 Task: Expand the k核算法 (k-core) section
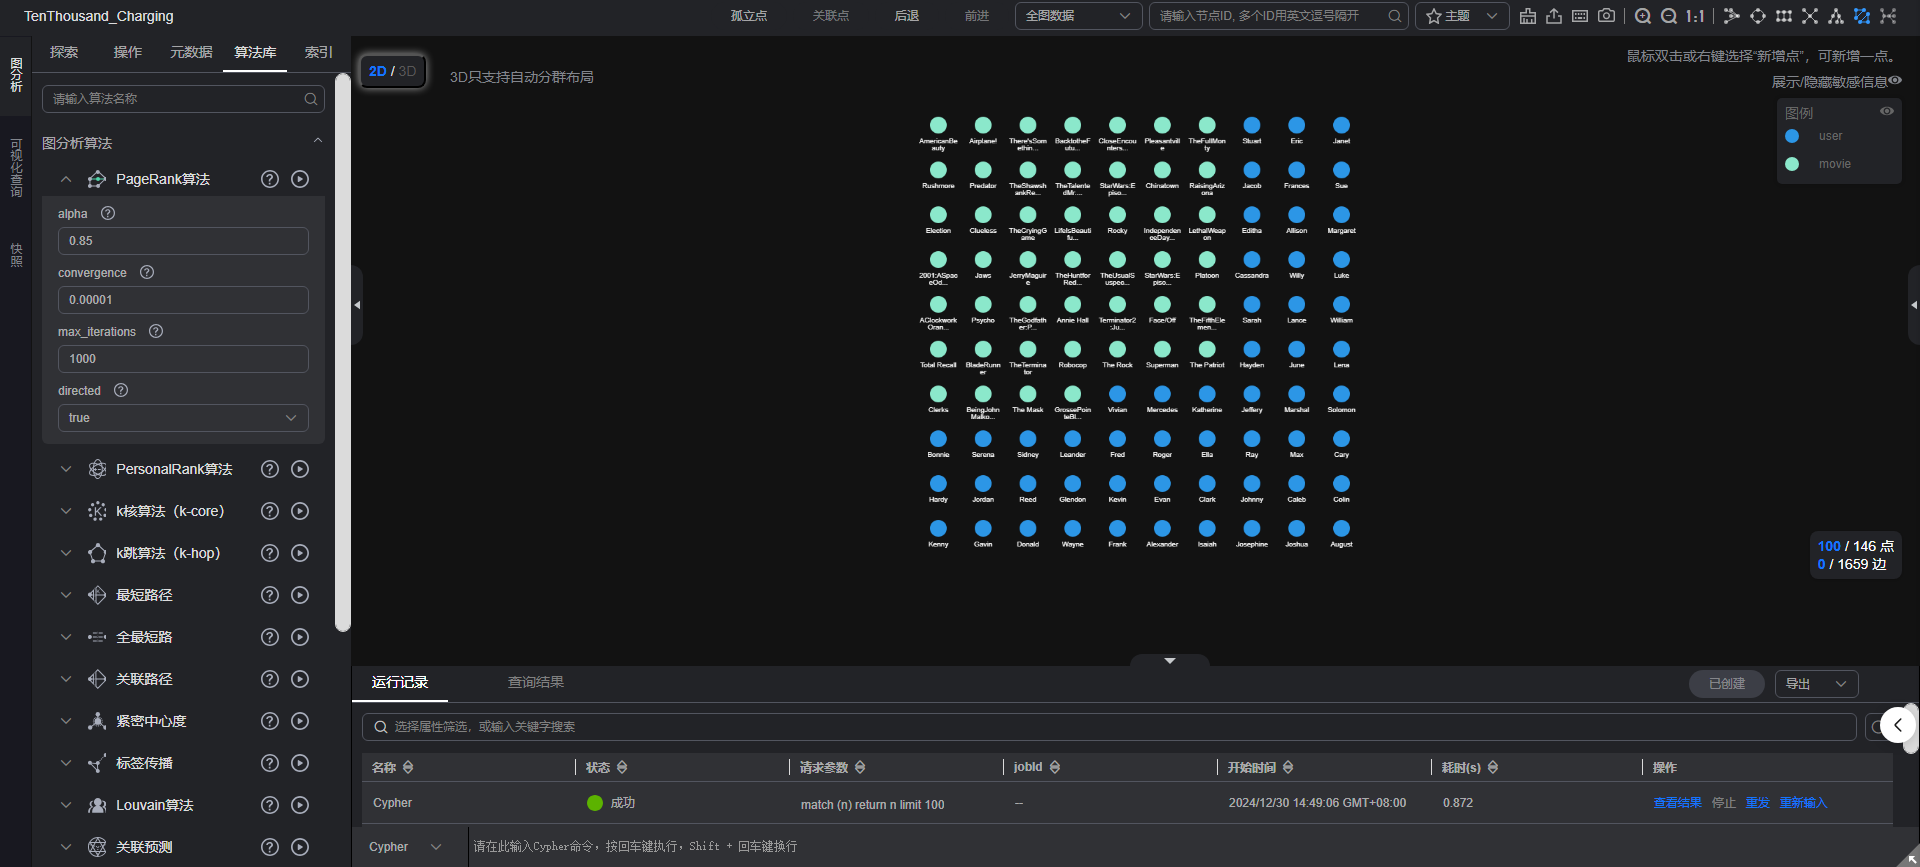click(66, 511)
